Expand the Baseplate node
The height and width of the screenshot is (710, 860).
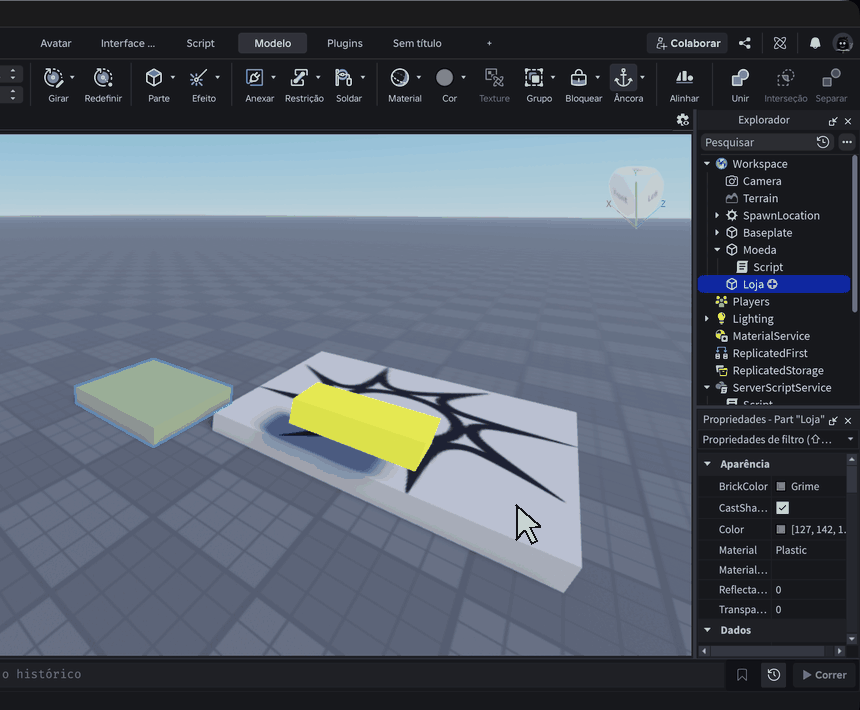717,232
